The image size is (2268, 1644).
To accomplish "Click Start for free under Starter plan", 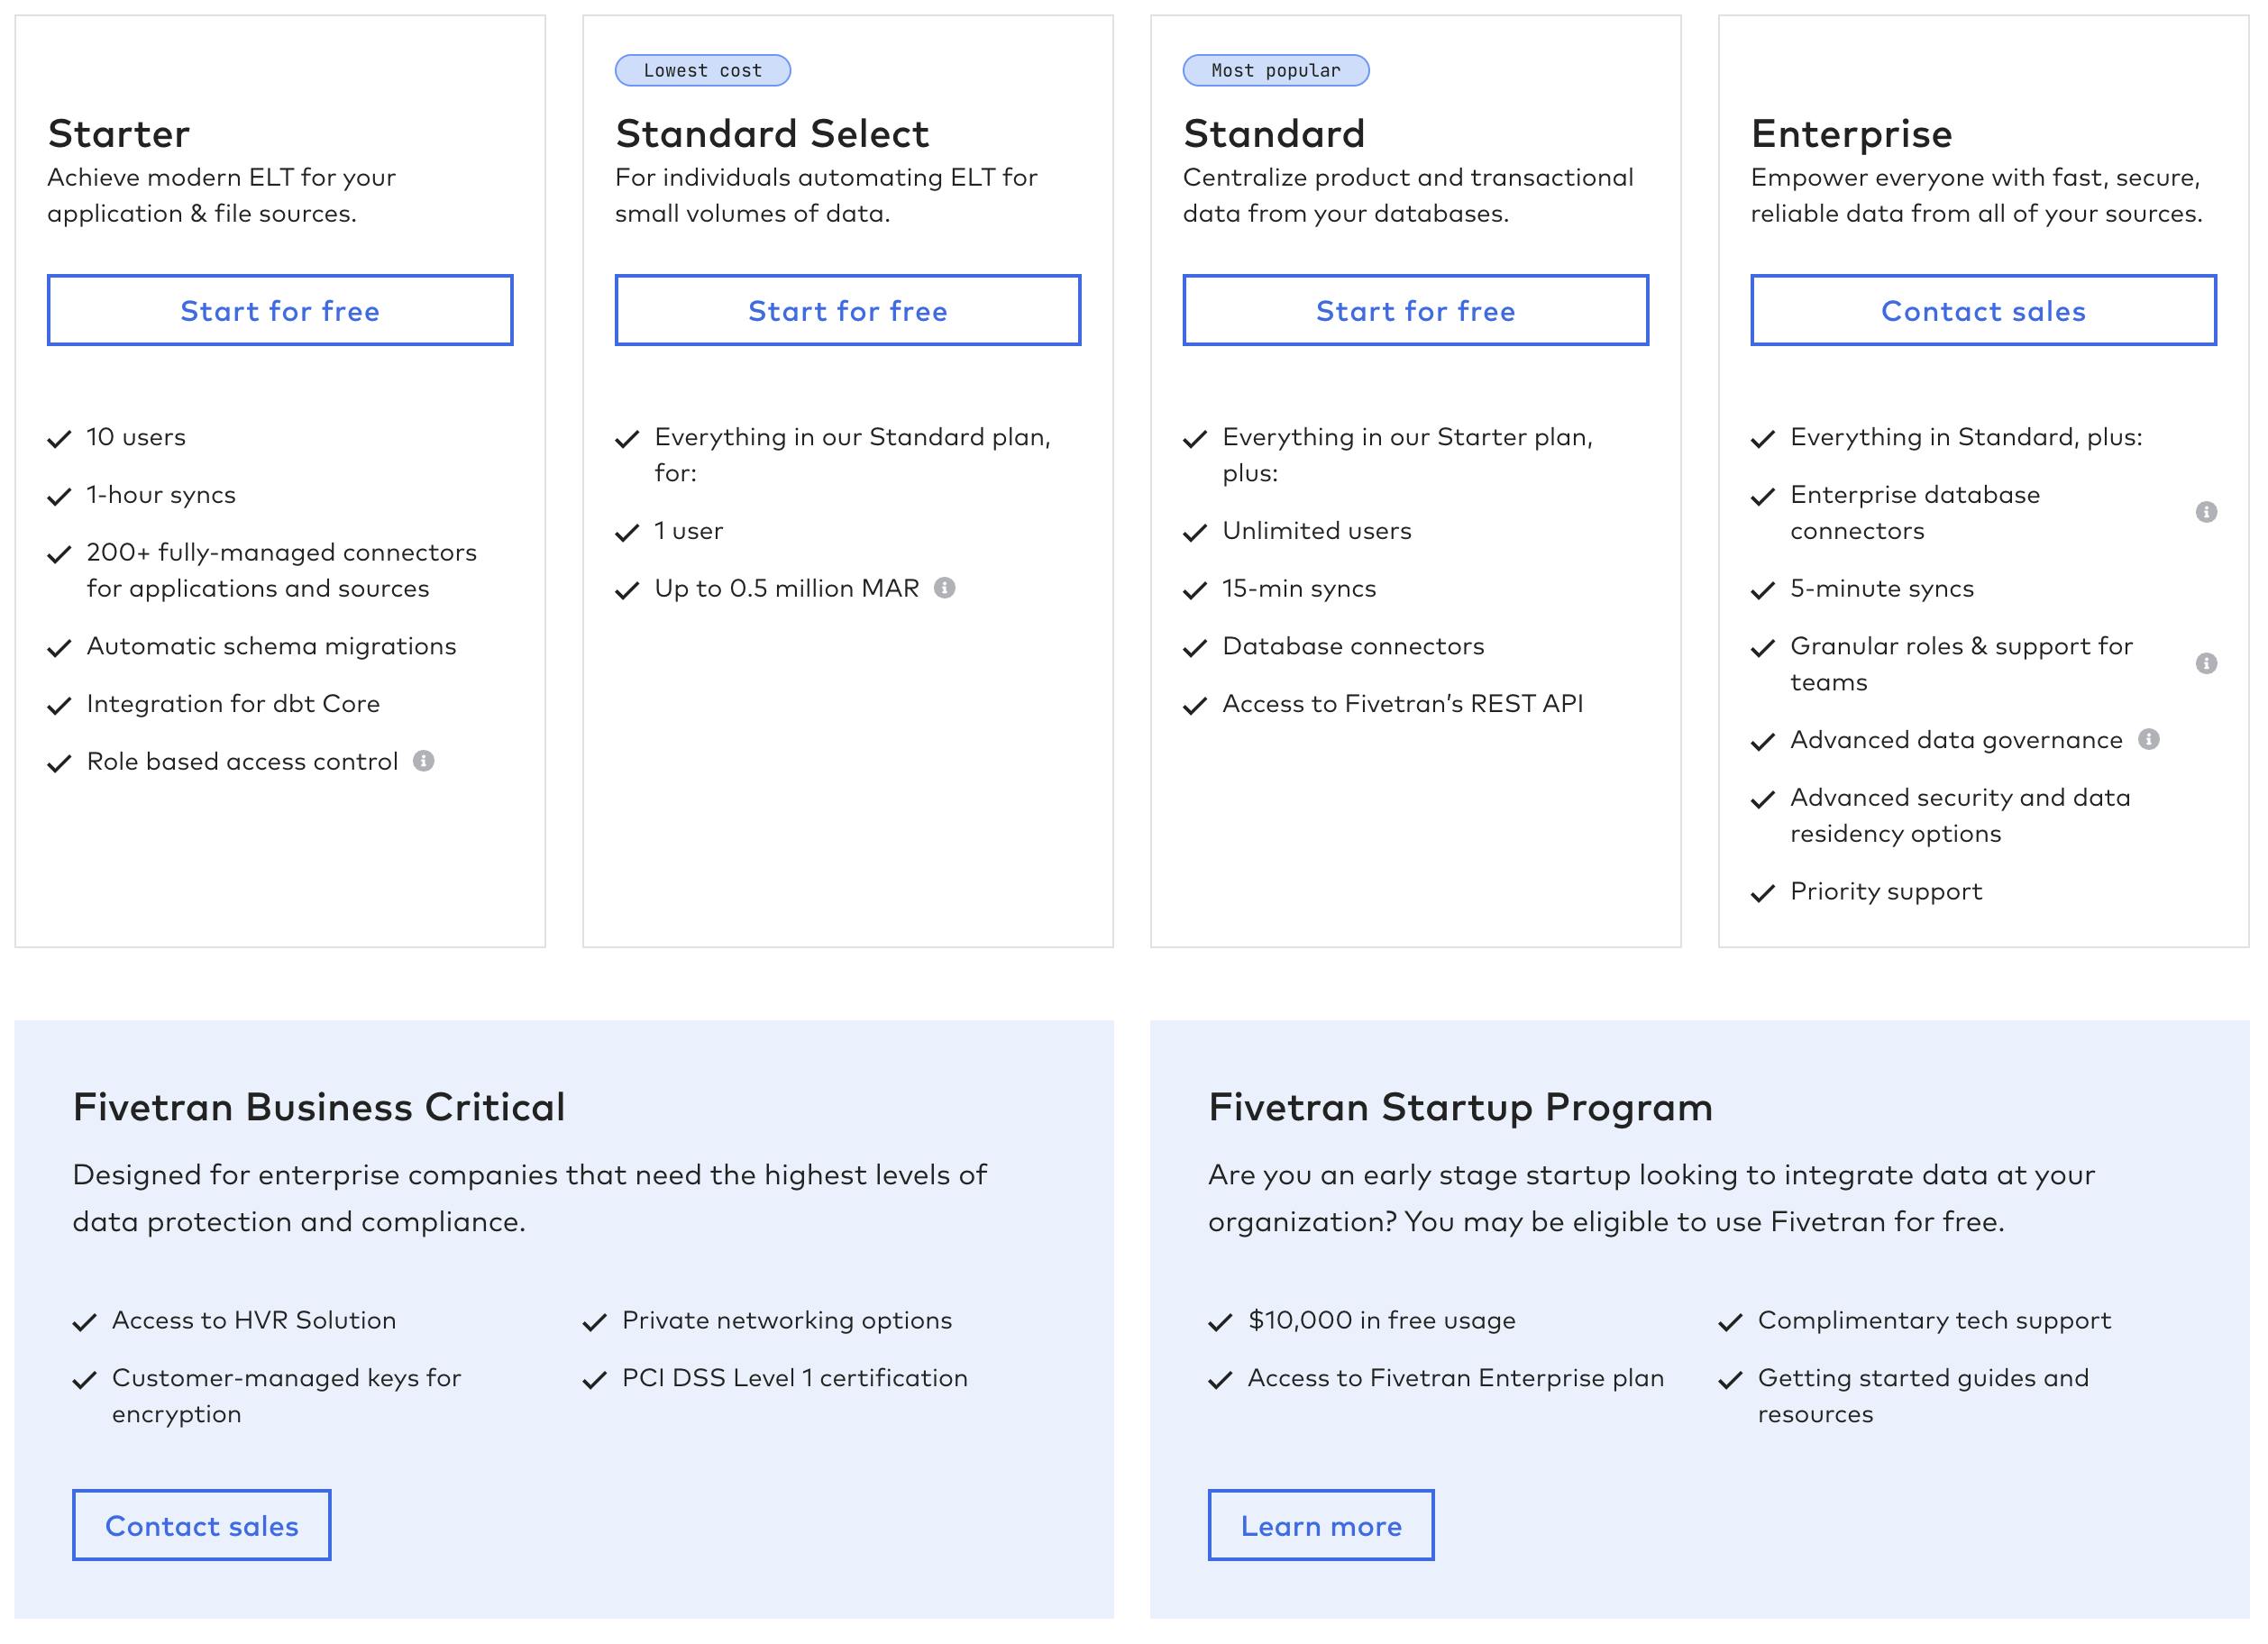I will tap(280, 311).
